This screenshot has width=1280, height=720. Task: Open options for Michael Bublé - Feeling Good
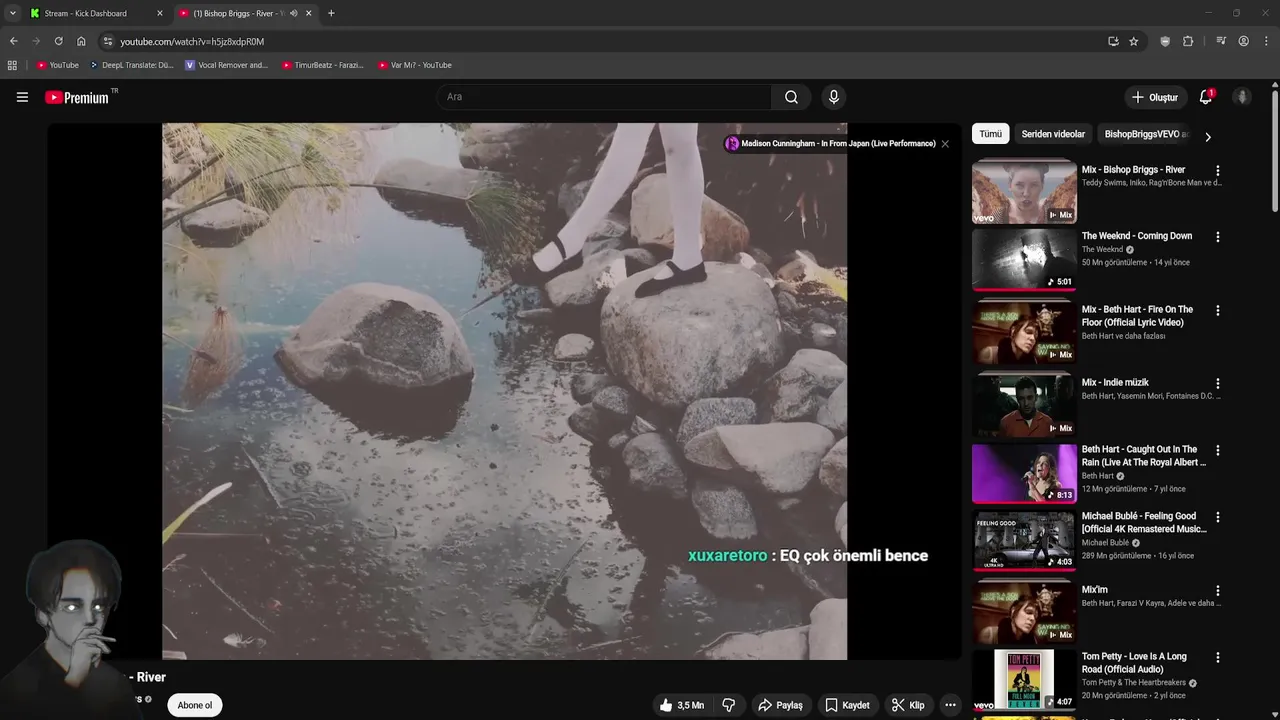(x=1217, y=518)
